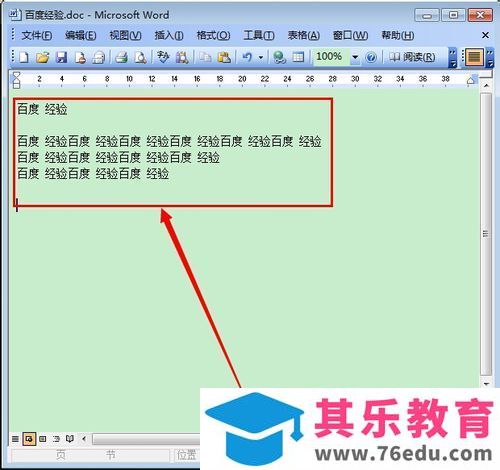Open the 格式(O) menu
The width and height of the screenshot is (500, 470).
(x=213, y=35)
